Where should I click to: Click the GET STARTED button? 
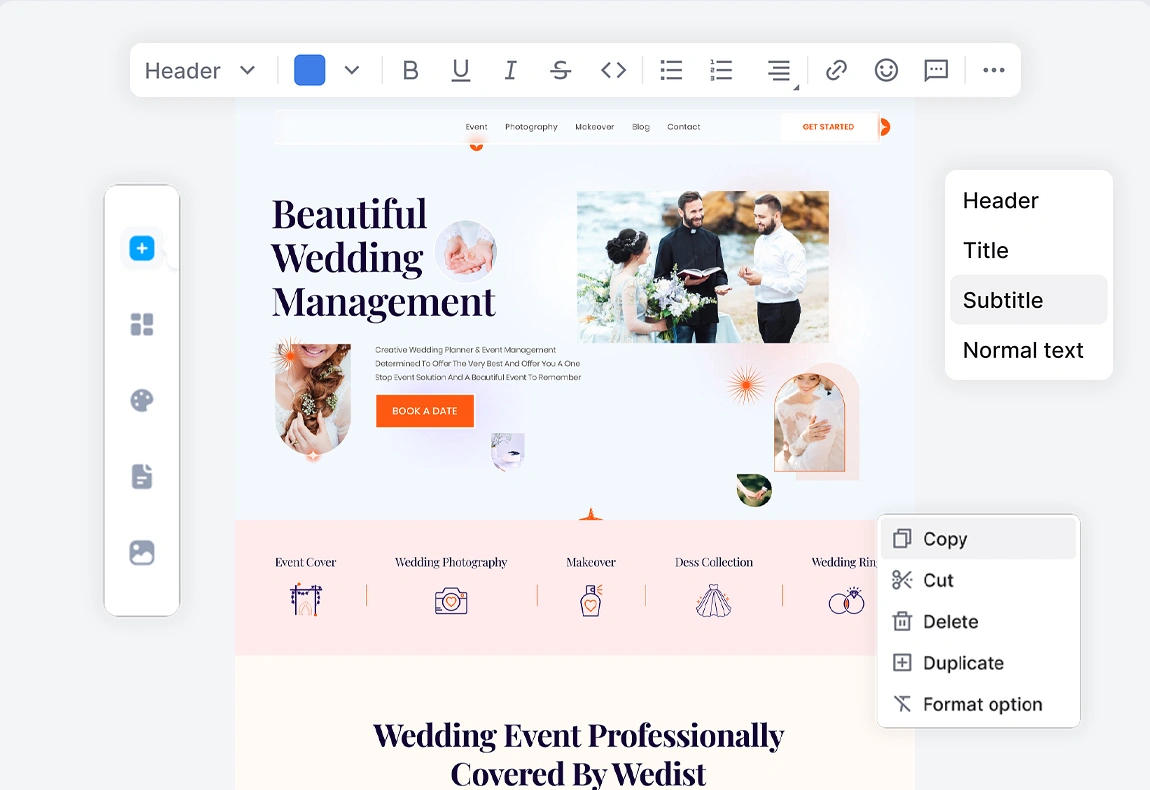tap(828, 127)
